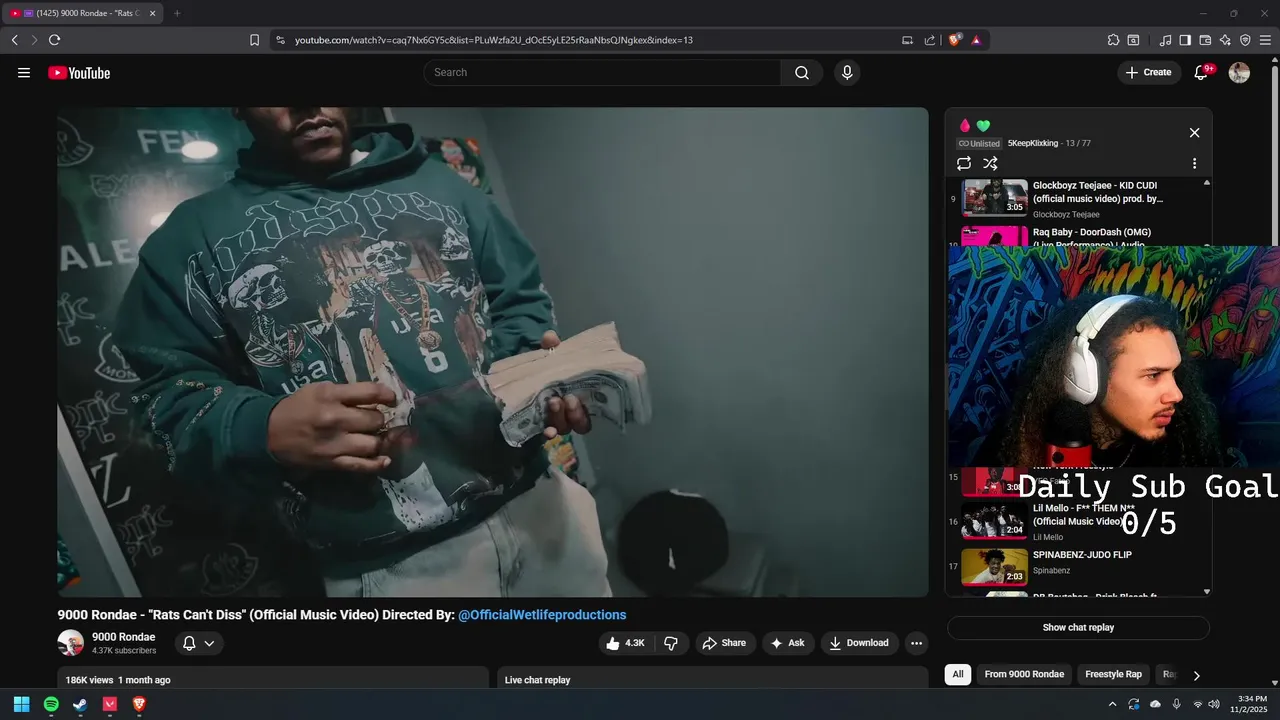The height and width of the screenshot is (720, 1280).
Task: Share this page from address bar
Action: pos(930,40)
